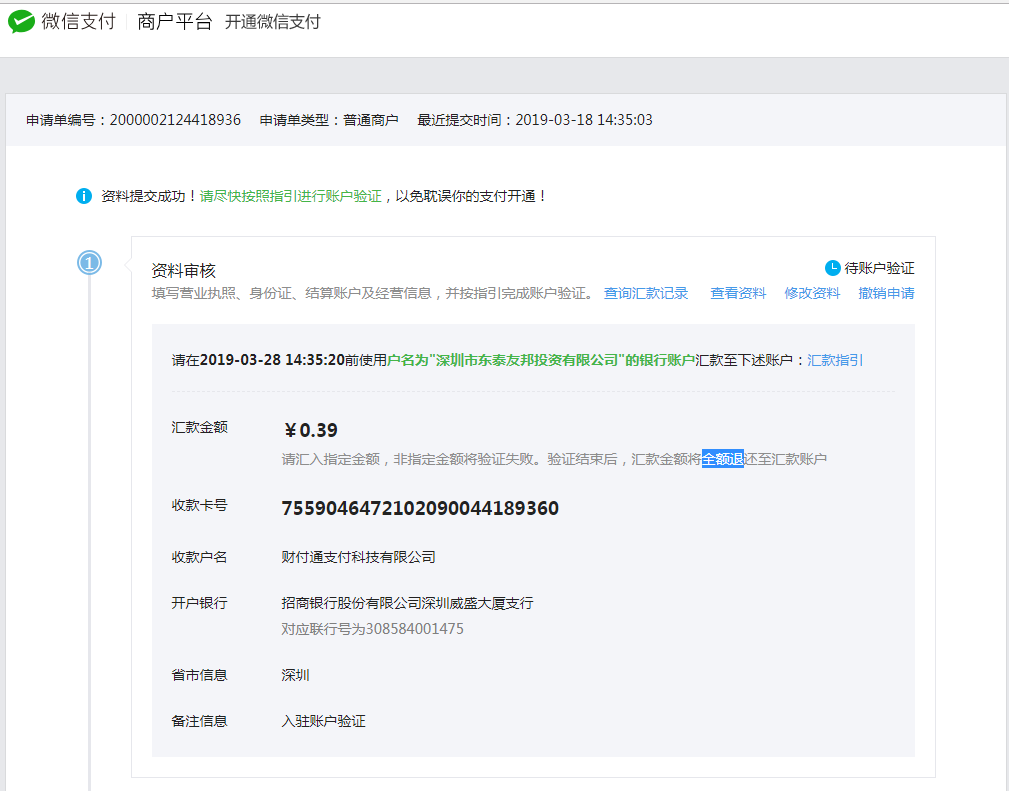Click the 备注信息 label

click(199, 721)
